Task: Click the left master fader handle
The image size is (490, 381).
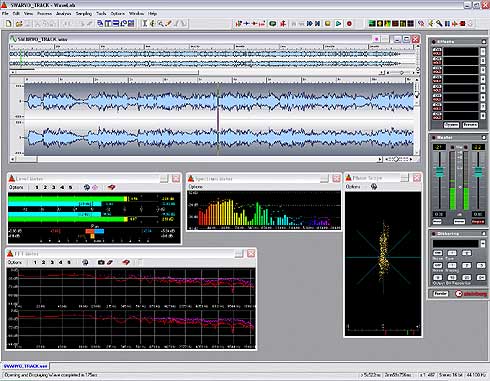Action: [440, 172]
